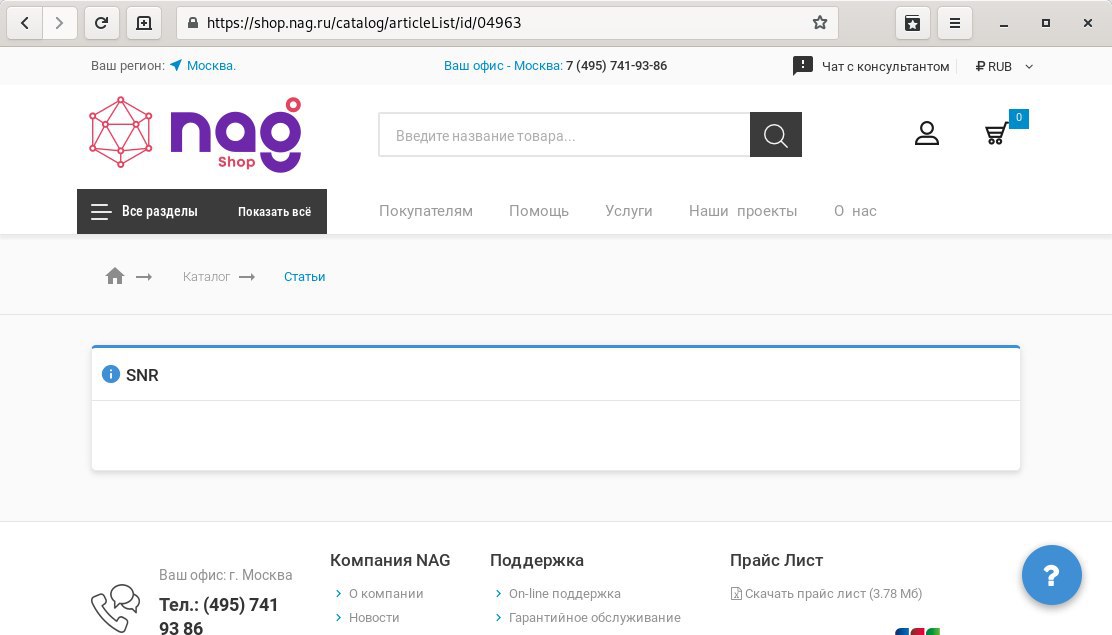Maximize the browser window
The image size is (1112, 635).
(x=1045, y=23)
